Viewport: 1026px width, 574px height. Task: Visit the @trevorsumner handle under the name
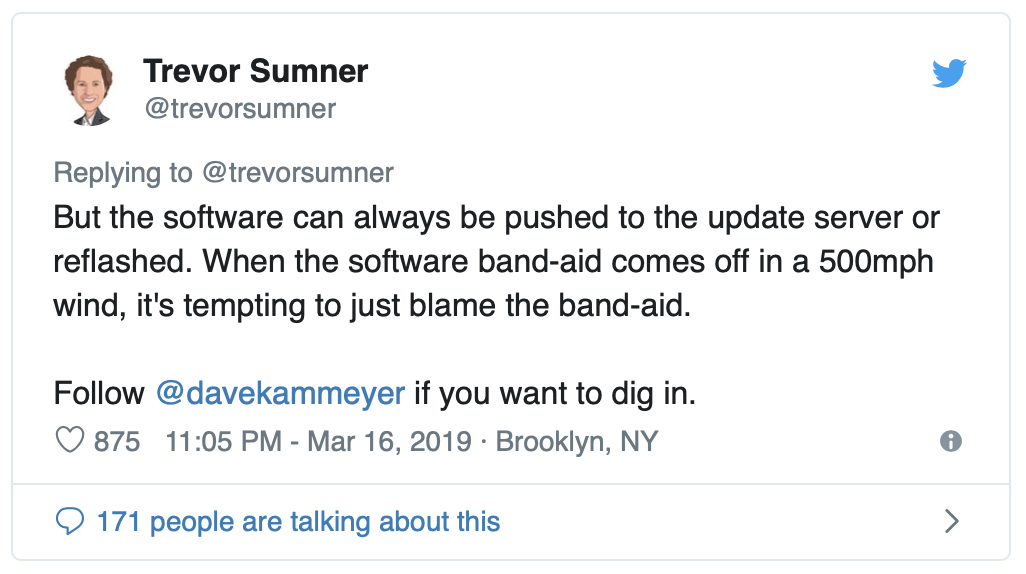click(x=240, y=108)
